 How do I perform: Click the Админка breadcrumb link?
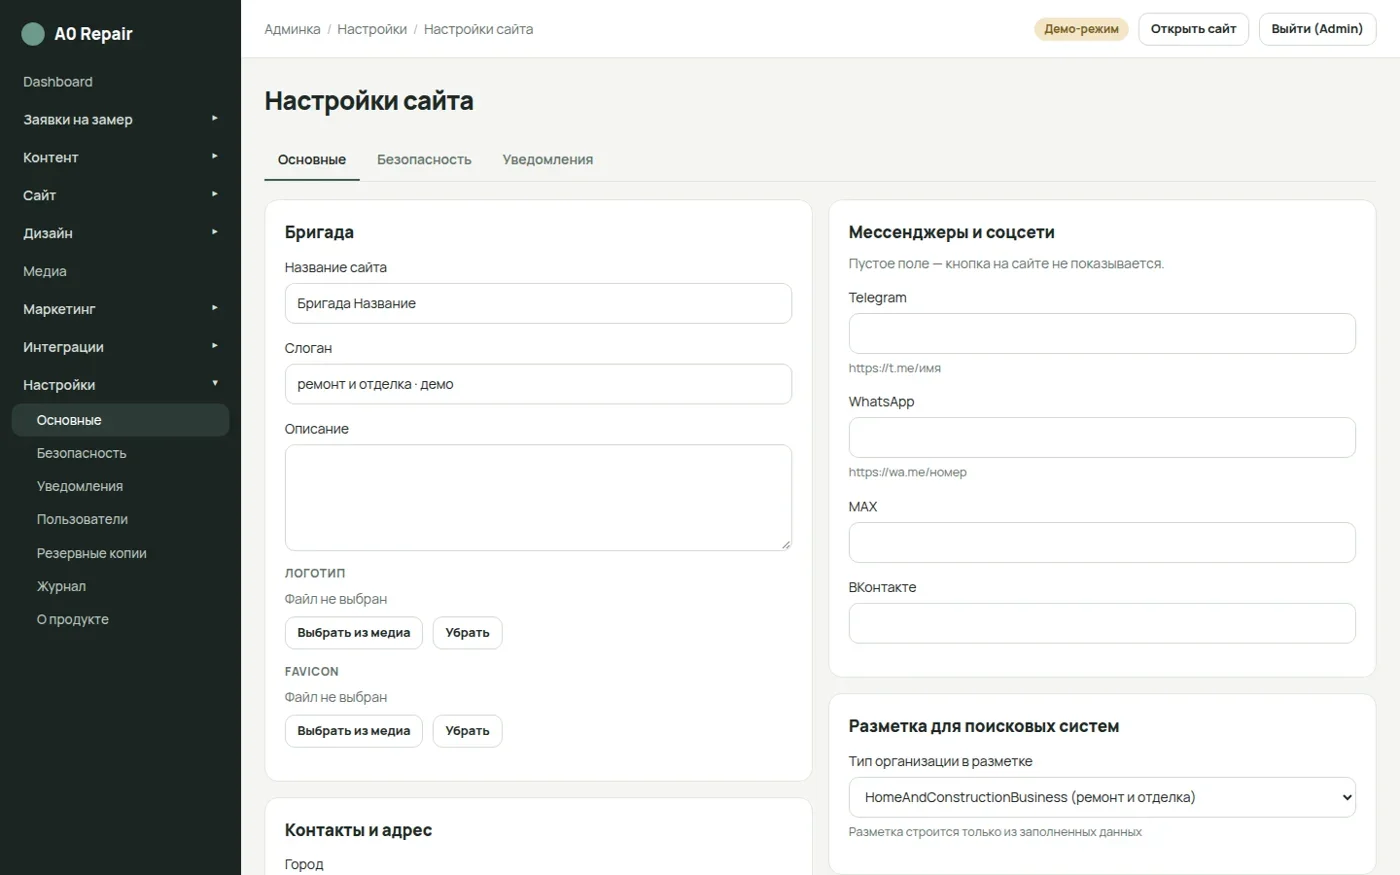coord(292,29)
